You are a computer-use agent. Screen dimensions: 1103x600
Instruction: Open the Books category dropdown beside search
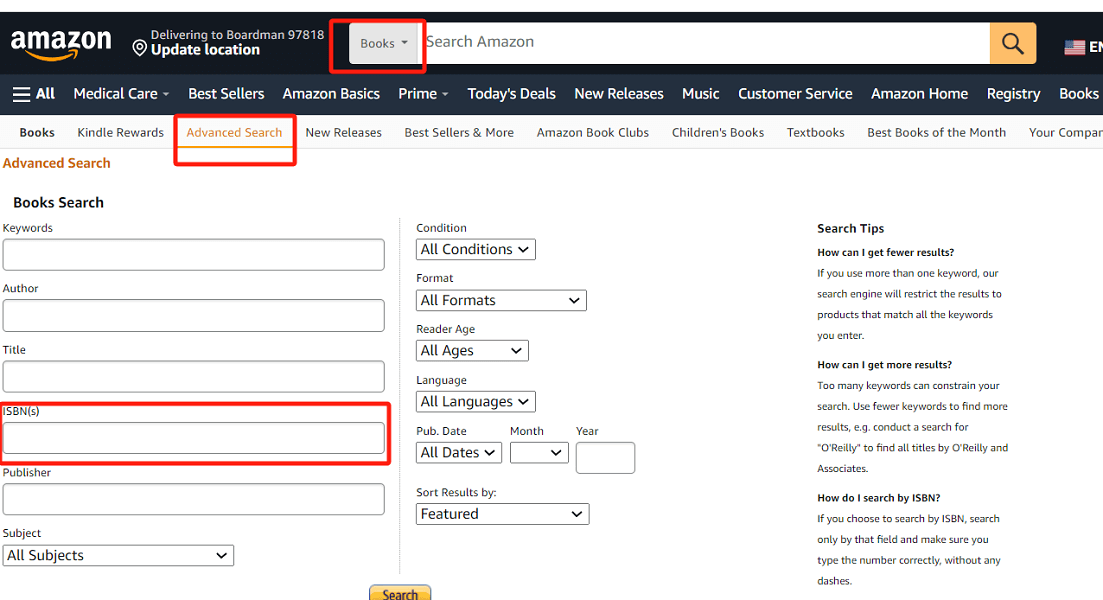(381, 42)
